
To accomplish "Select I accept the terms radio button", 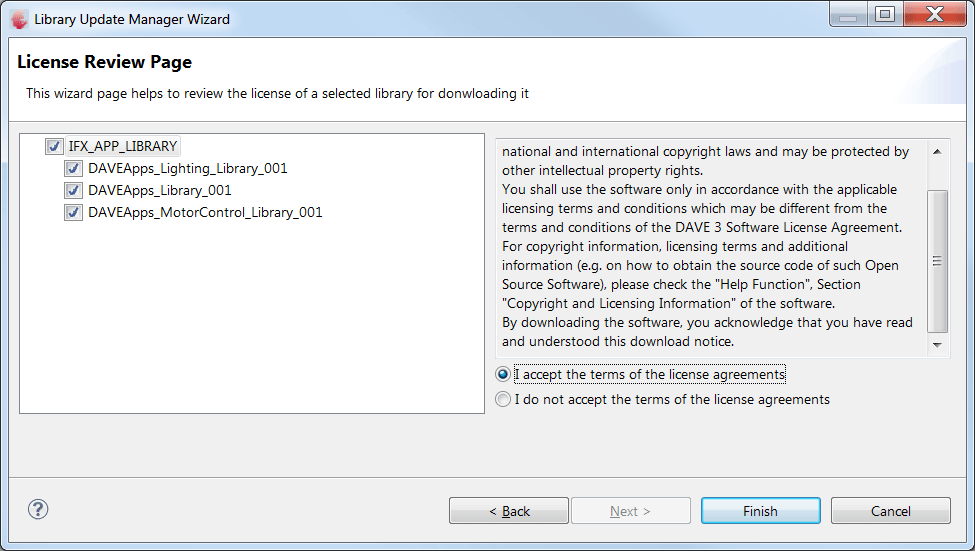I will click(503, 374).
